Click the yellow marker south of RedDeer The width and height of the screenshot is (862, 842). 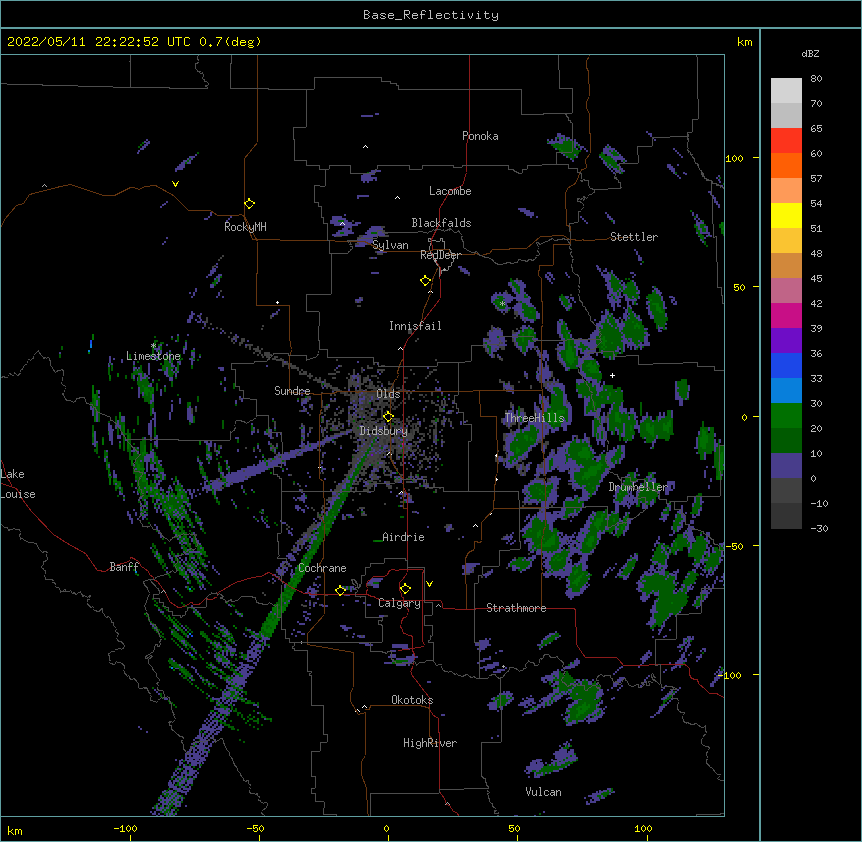click(425, 281)
